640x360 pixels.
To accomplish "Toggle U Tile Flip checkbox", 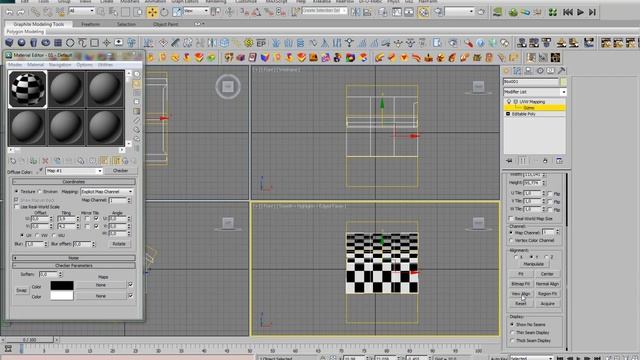I will coord(551,193).
